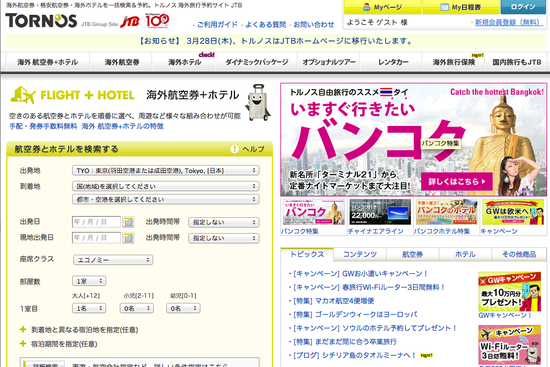Open GWお小遣いキャンペーン topic link
The width and height of the screenshot is (550, 367).
[360, 274]
